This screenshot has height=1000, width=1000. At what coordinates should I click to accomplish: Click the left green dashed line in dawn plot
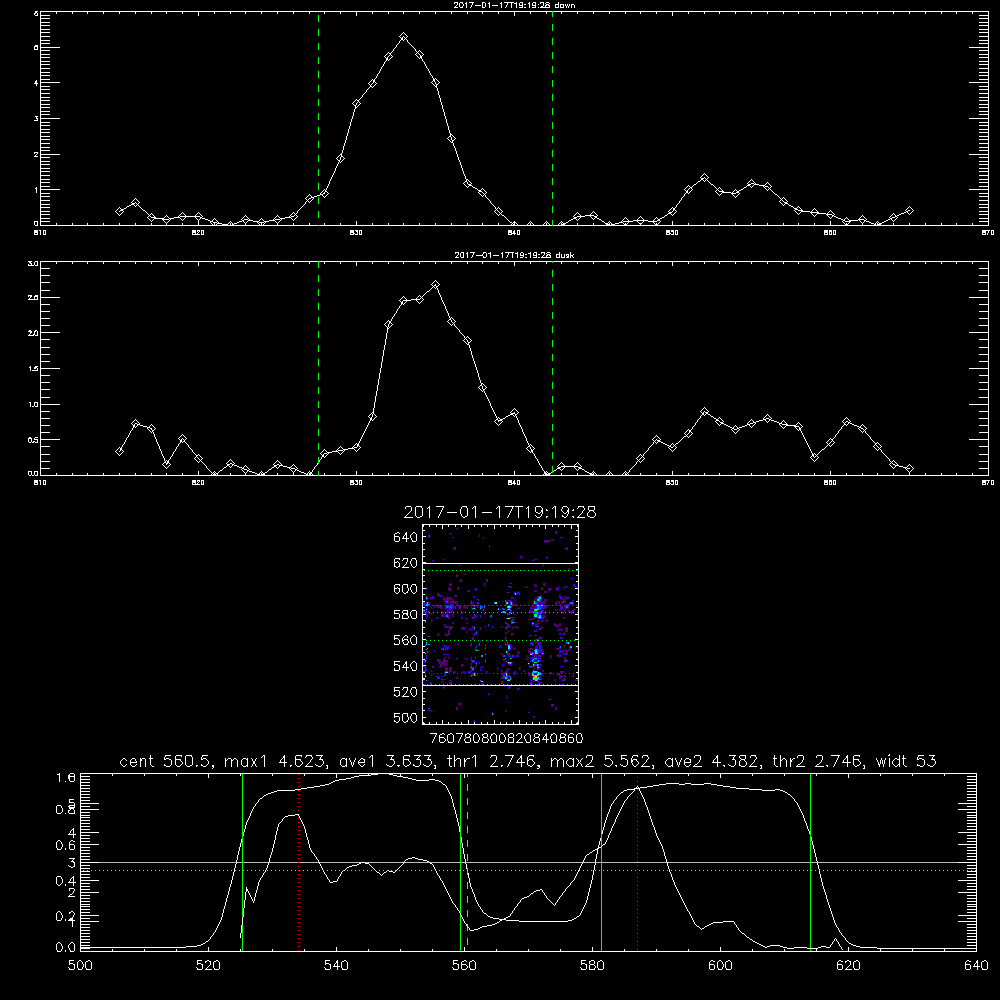tap(318, 118)
